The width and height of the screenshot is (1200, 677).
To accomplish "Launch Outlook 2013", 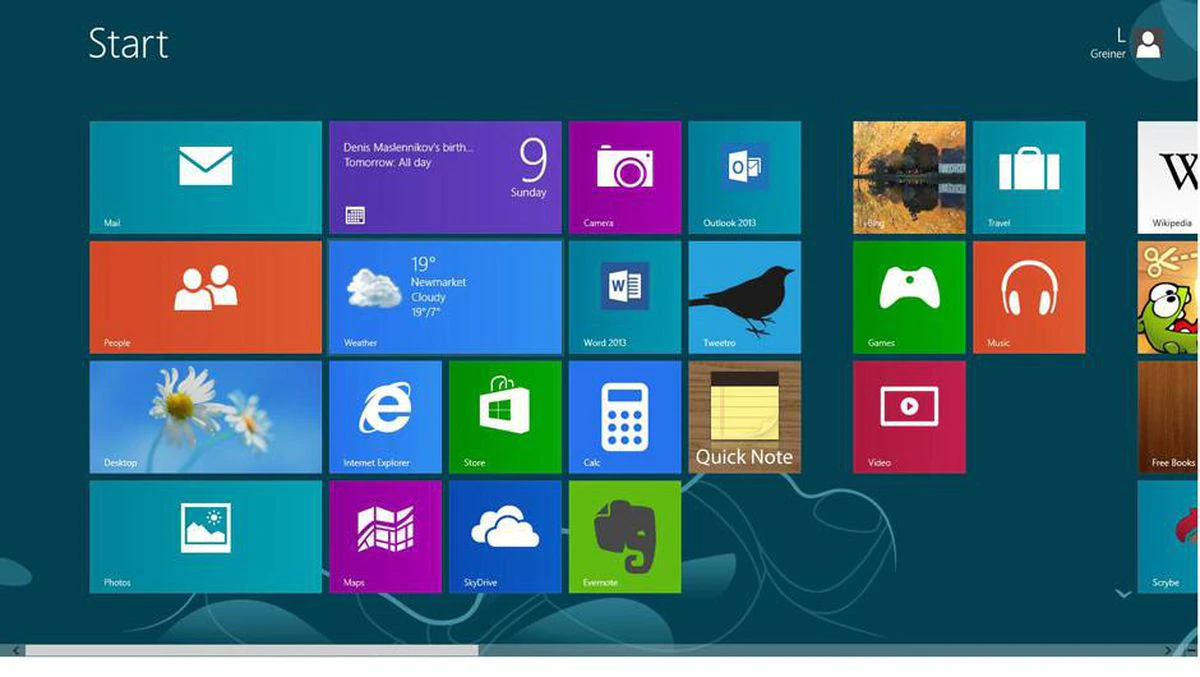I will coord(745,177).
